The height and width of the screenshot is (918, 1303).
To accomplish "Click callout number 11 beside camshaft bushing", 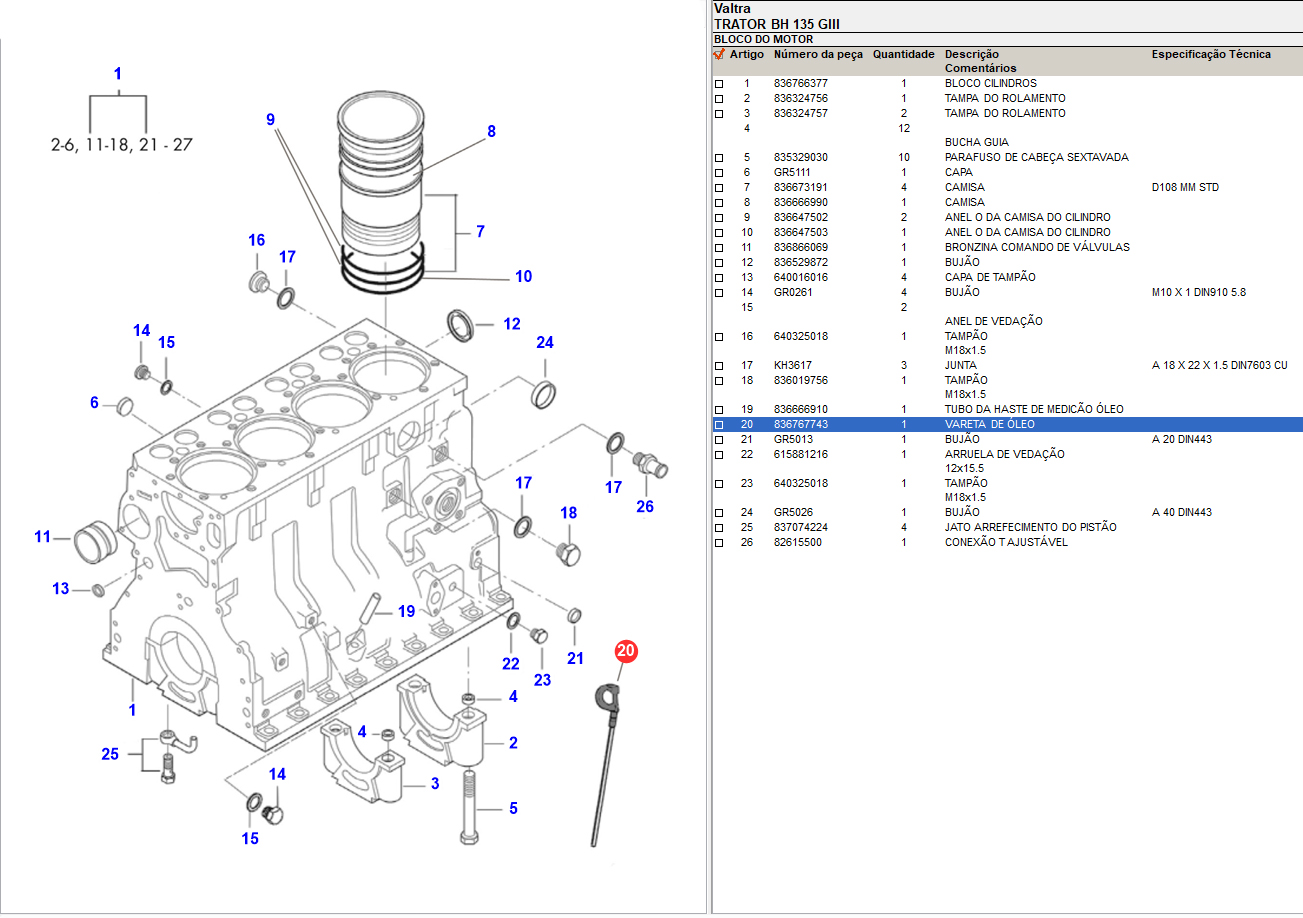I will point(42,537).
